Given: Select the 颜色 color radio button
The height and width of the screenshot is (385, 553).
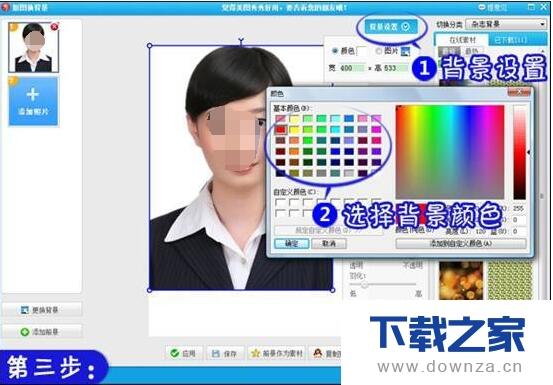Looking at the screenshot, I should [335, 51].
